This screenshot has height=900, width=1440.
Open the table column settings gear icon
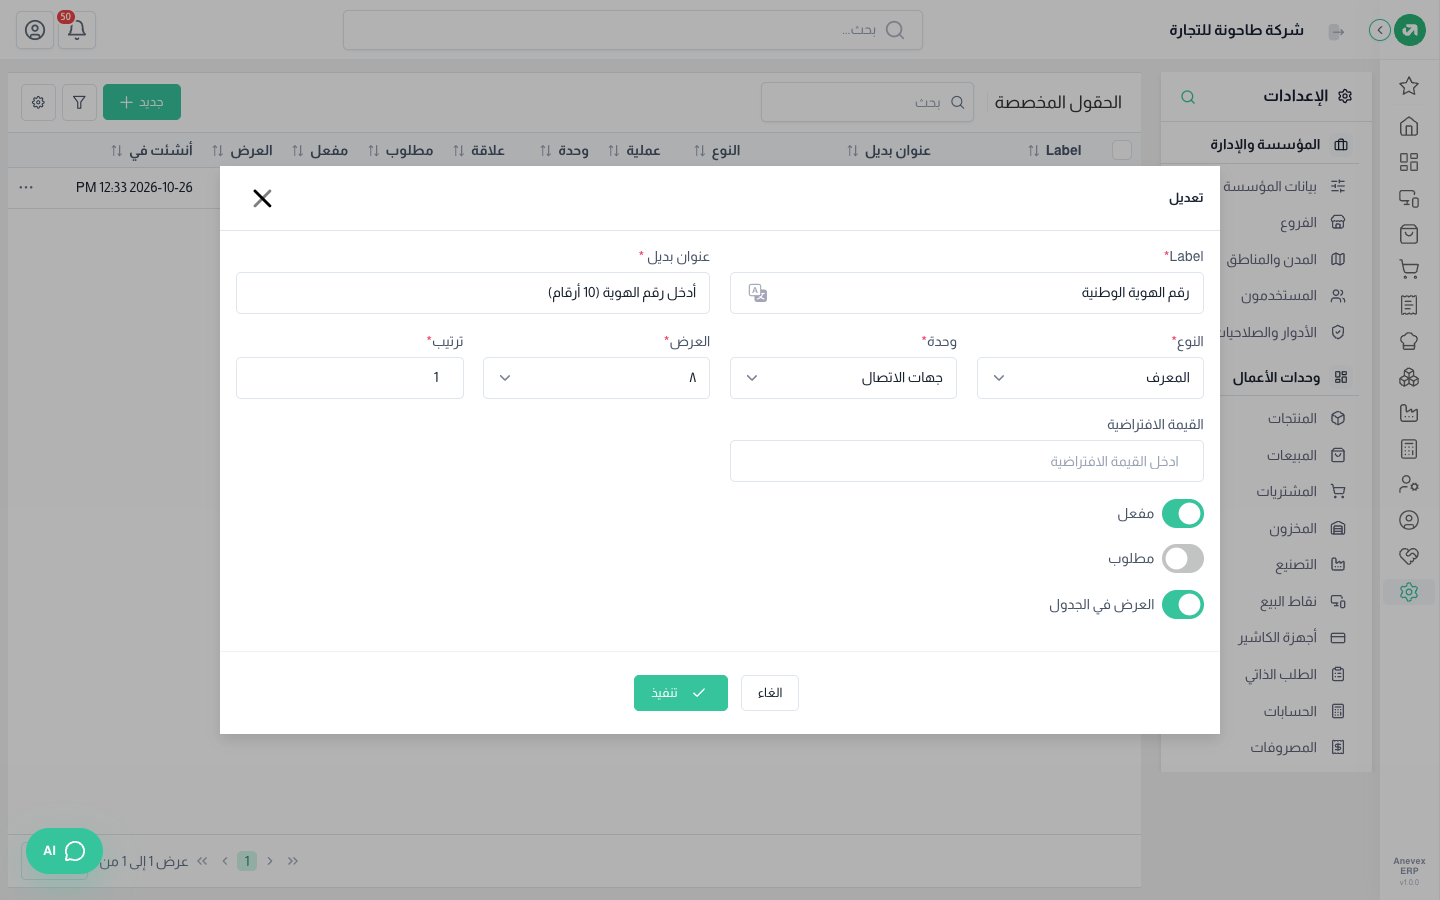point(38,102)
